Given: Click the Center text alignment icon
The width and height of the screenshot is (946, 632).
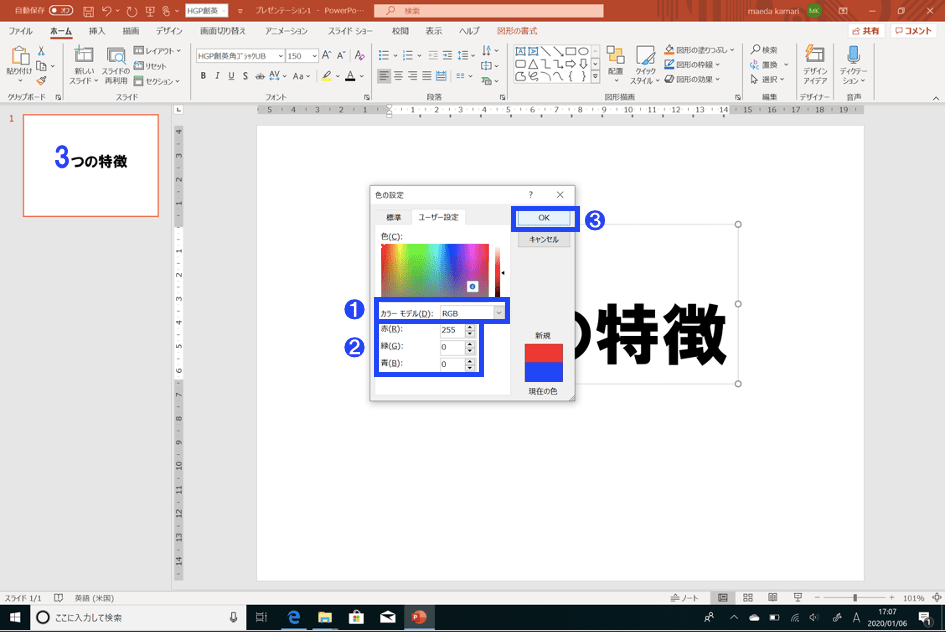Looking at the screenshot, I should click(398, 76).
